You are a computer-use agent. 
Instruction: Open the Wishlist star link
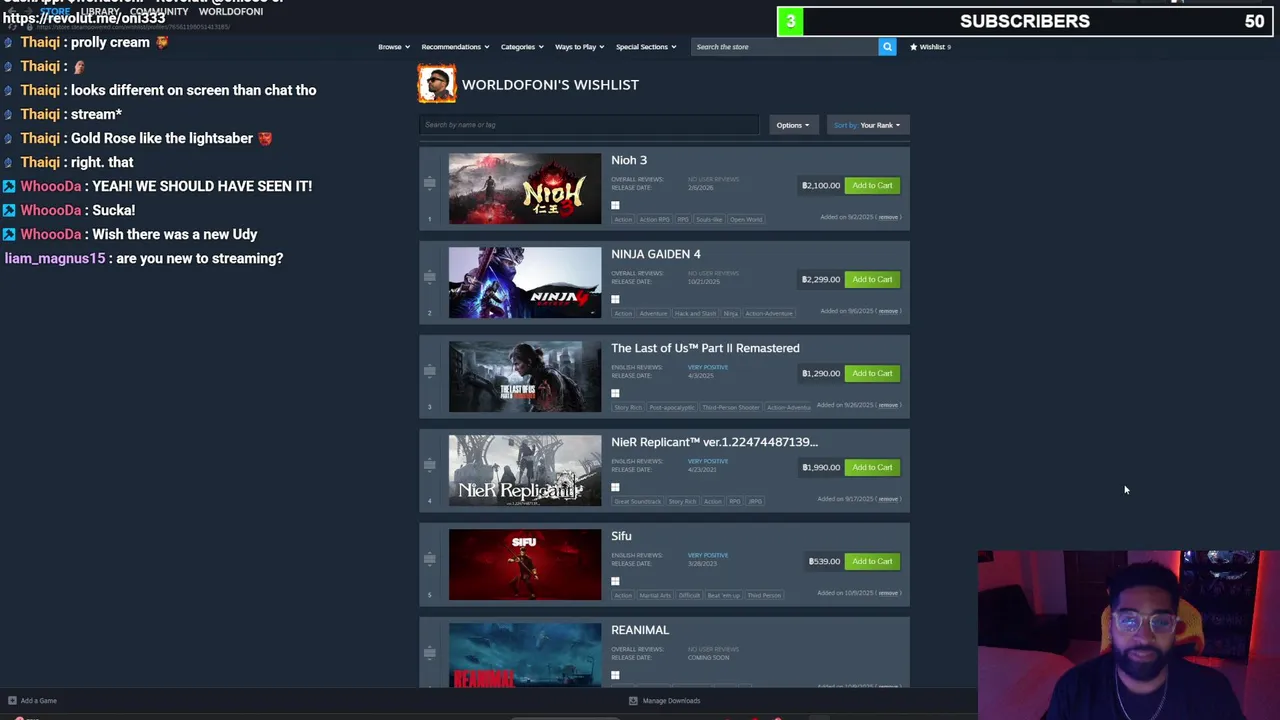coord(930,47)
